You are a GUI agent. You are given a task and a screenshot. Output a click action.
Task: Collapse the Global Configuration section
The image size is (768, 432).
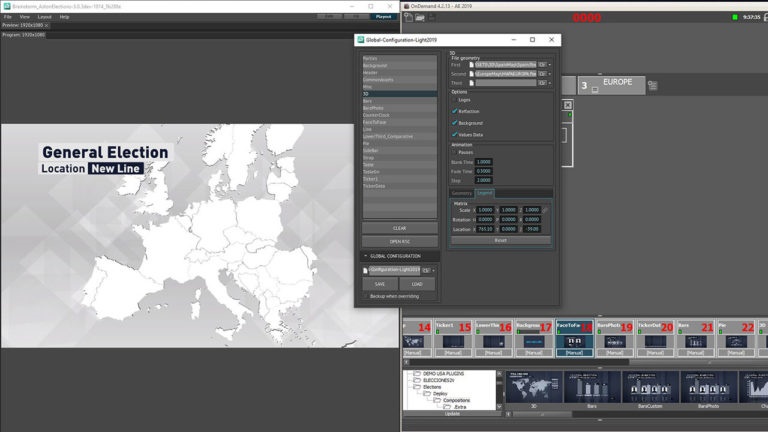pos(366,256)
